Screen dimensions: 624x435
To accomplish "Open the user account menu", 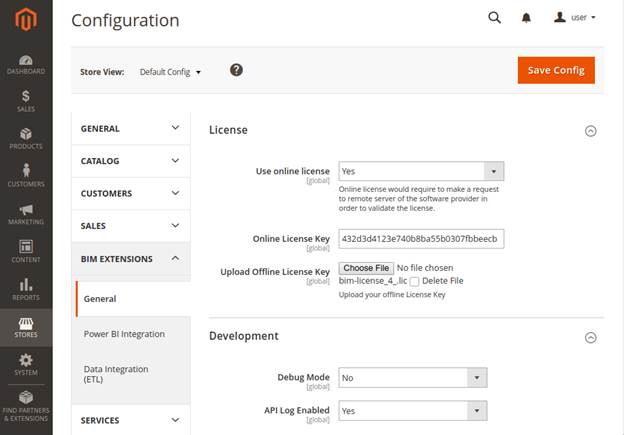I will [x=575, y=18].
